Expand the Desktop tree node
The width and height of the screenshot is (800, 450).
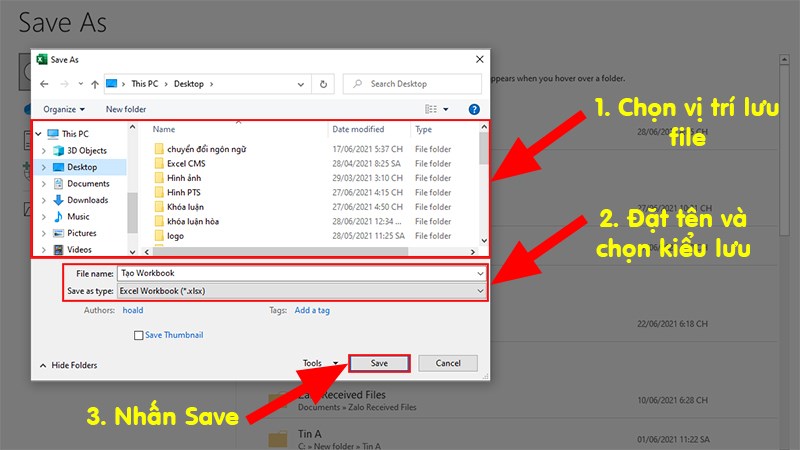click(x=44, y=167)
